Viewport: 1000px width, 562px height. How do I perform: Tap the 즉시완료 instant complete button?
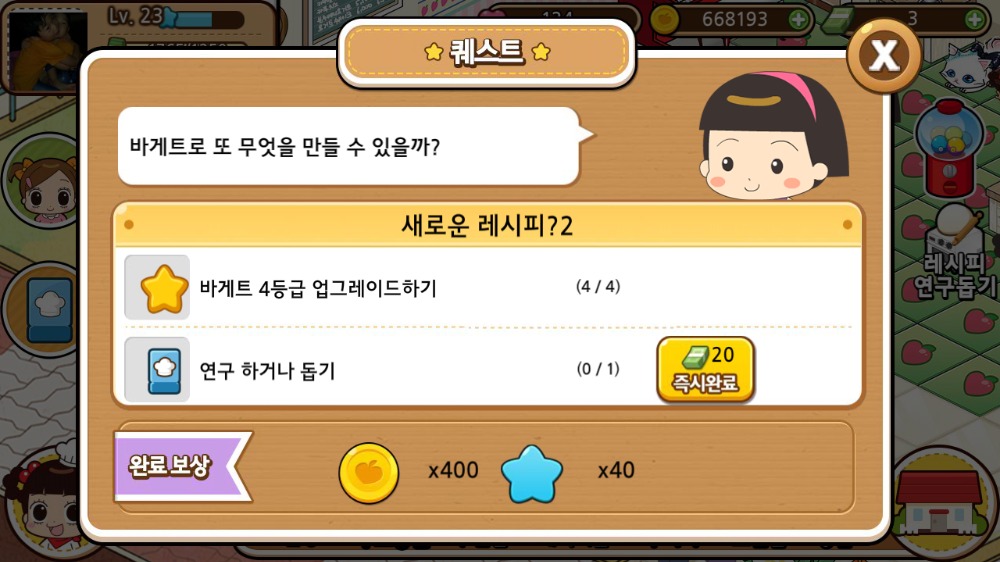coord(705,369)
